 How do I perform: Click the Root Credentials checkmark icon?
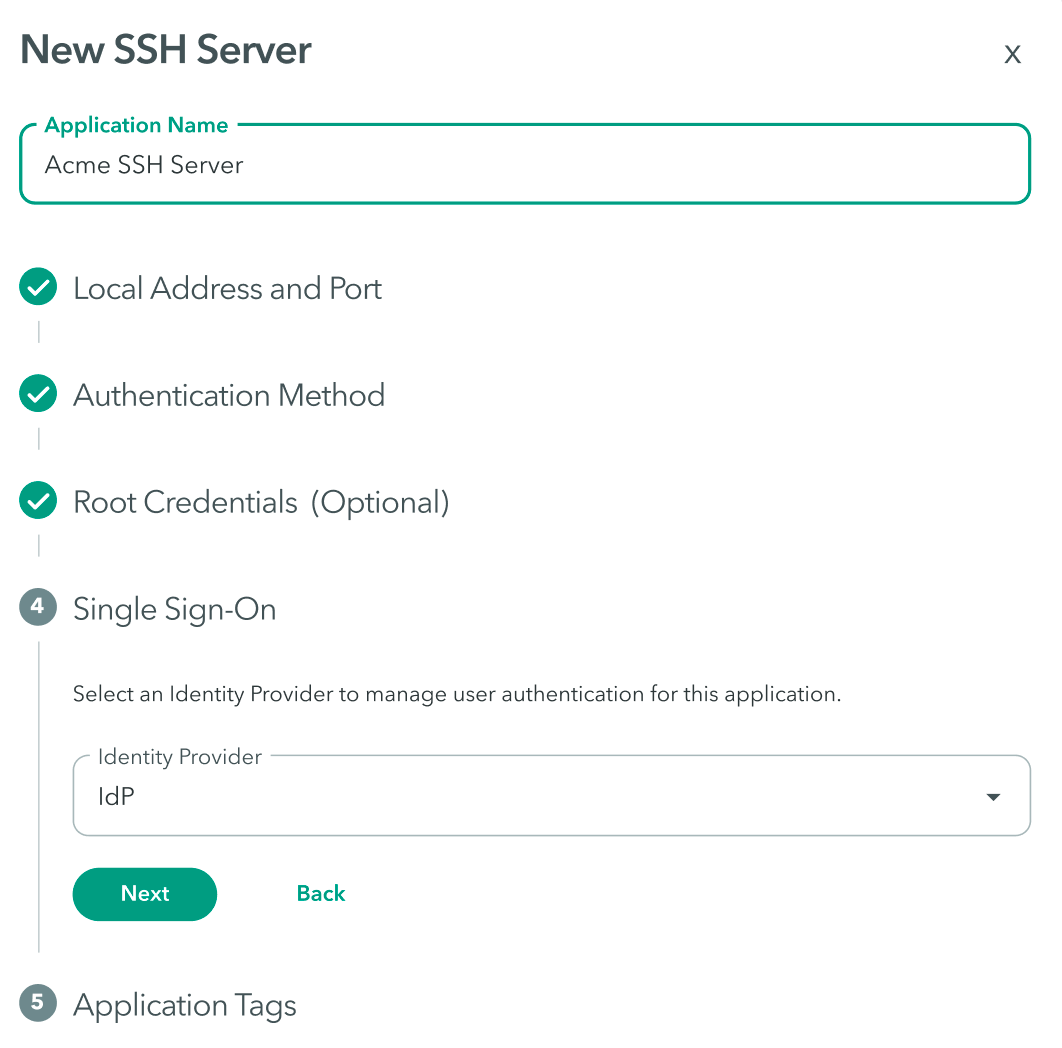coord(38,501)
